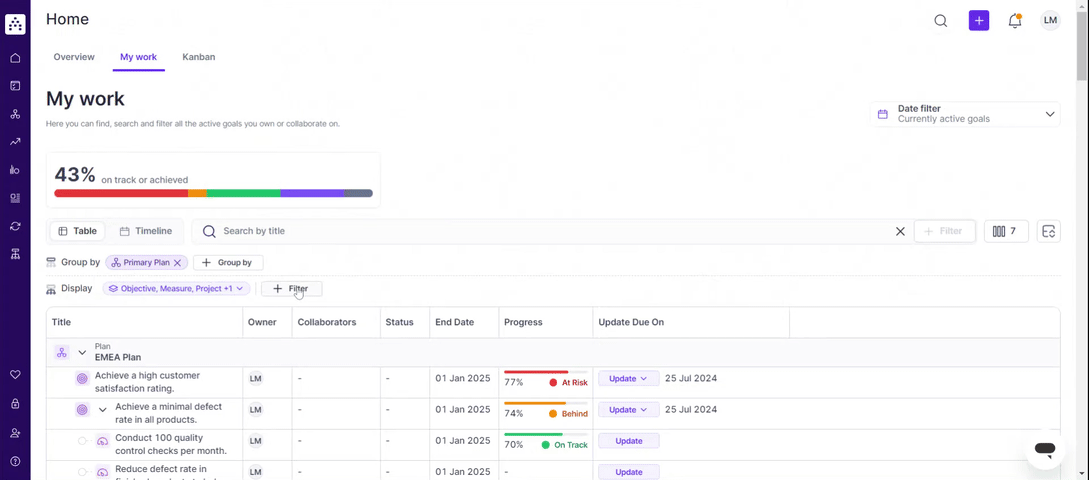Open the LM user avatar menu
This screenshot has width=1089, height=480.
pos(1050,20)
